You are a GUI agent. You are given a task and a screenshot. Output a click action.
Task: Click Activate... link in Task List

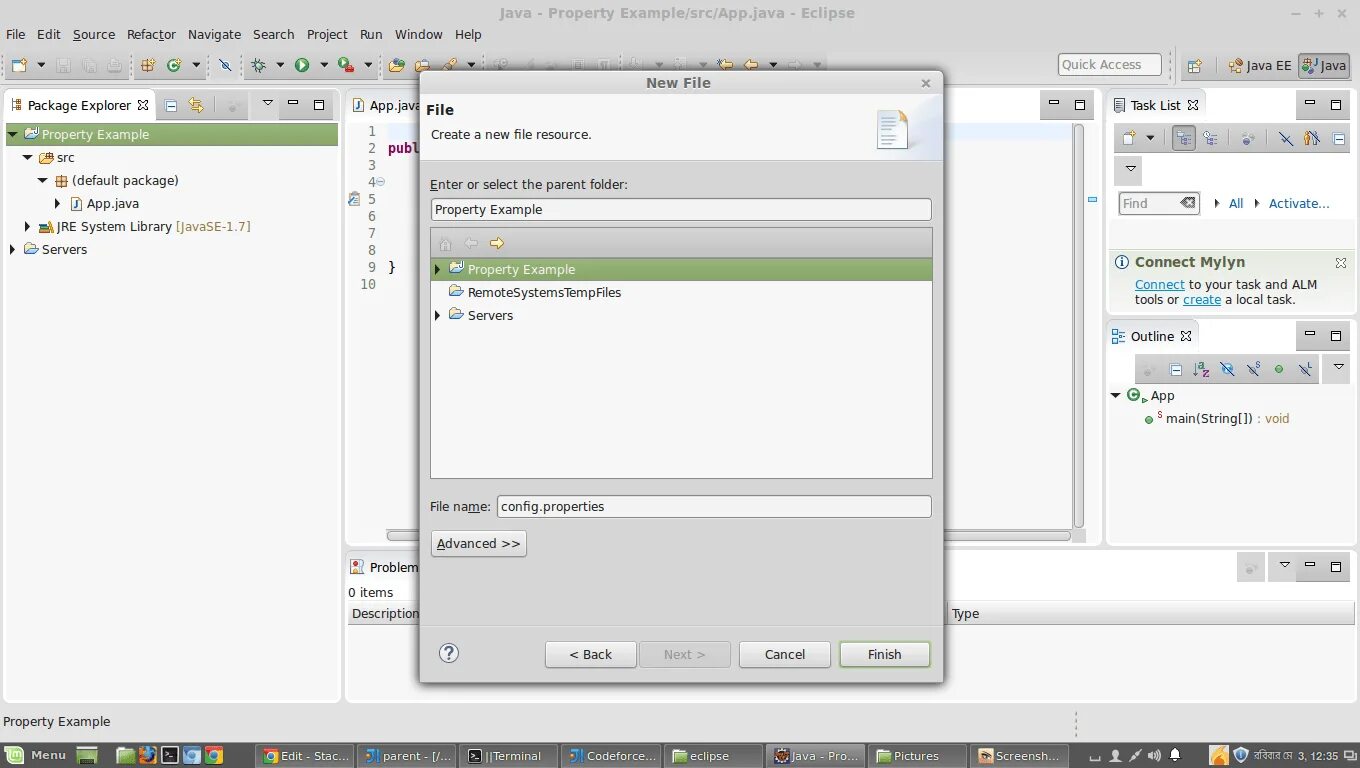(1299, 203)
